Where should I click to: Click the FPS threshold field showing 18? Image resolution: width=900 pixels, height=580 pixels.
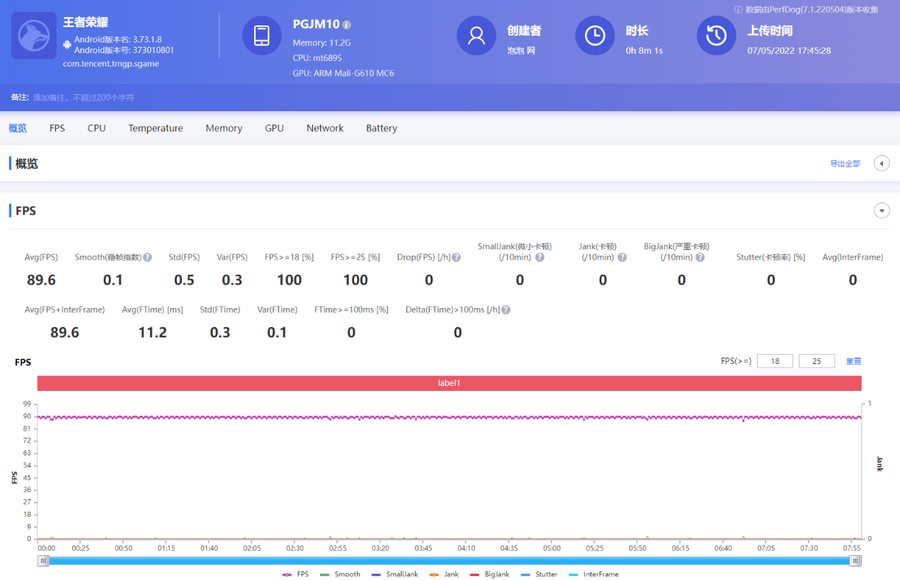click(775, 361)
